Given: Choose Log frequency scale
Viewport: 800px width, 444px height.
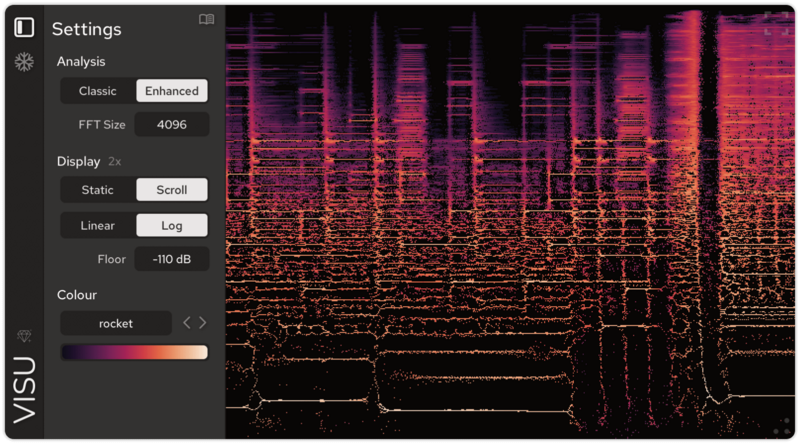Looking at the screenshot, I should point(172,226).
